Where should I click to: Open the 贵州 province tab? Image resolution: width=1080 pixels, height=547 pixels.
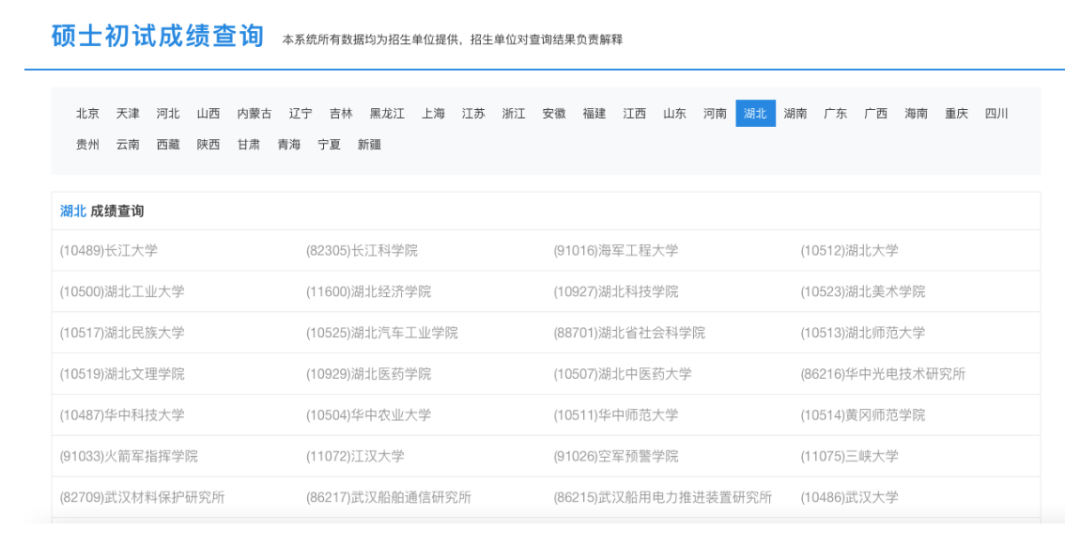point(87,145)
